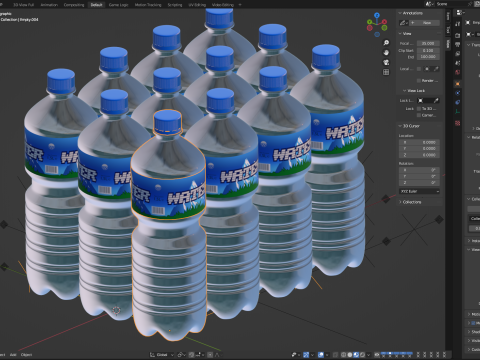This screenshot has height=360, width=480.
Task: Click the 3D cursor Rotation X field
Action: point(419,170)
